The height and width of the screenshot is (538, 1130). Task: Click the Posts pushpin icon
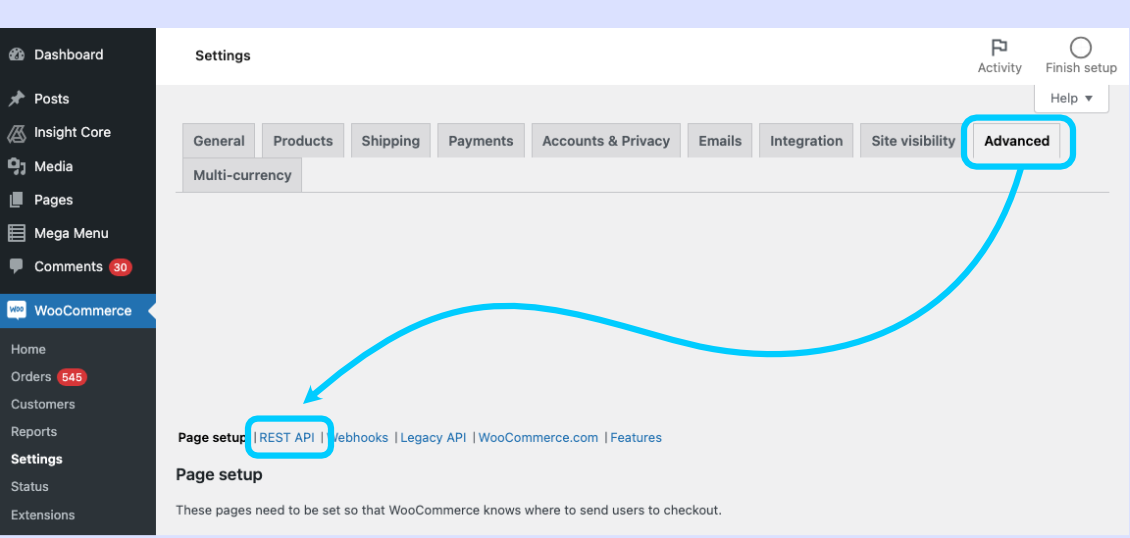coord(17,99)
